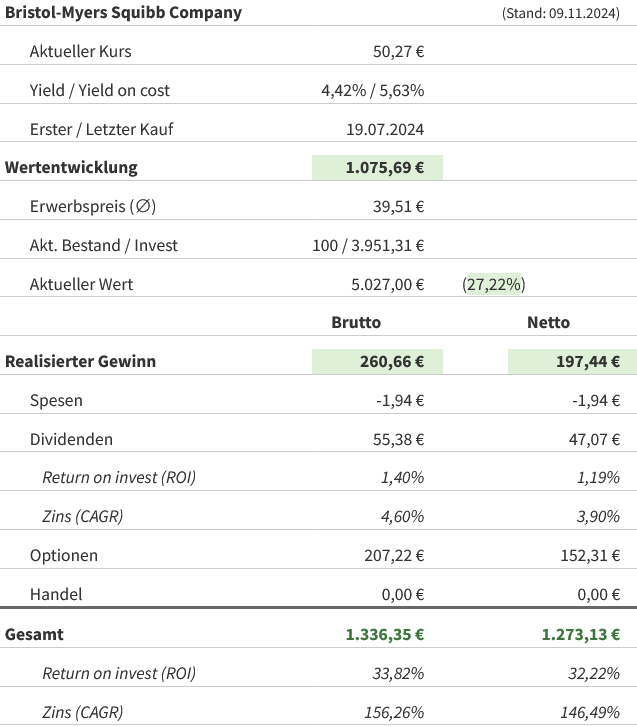The height and width of the screenshot is (727, 637).
Task: Select the Aktueller Kurs value 50,27 €
Action: click(x=398, y=51)
